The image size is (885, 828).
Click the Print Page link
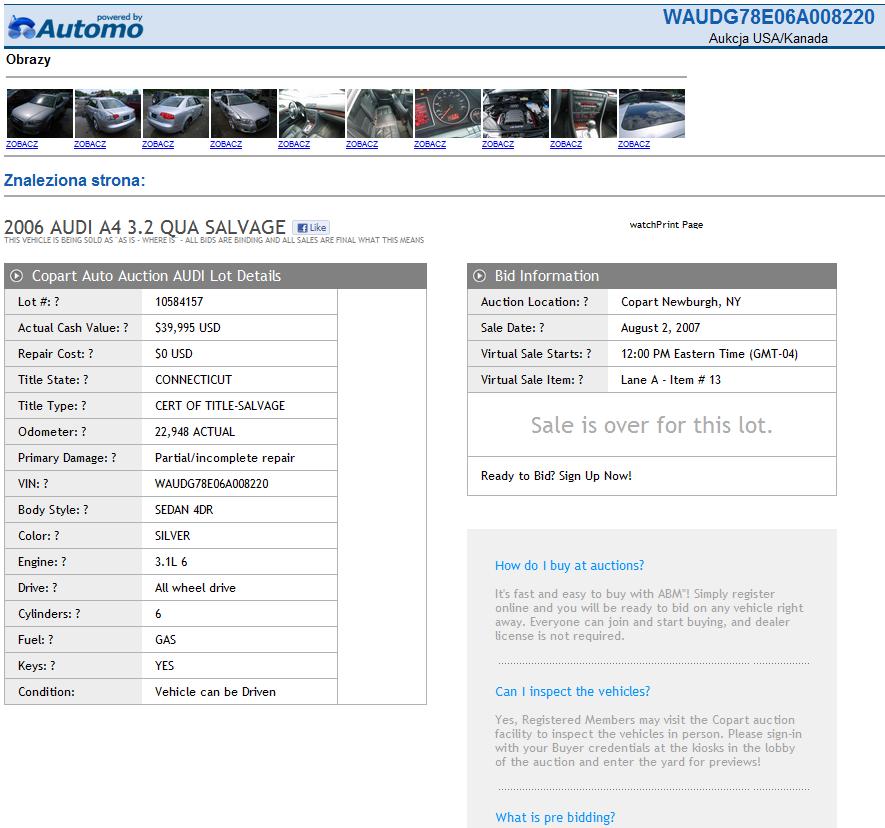coord(680,225)
